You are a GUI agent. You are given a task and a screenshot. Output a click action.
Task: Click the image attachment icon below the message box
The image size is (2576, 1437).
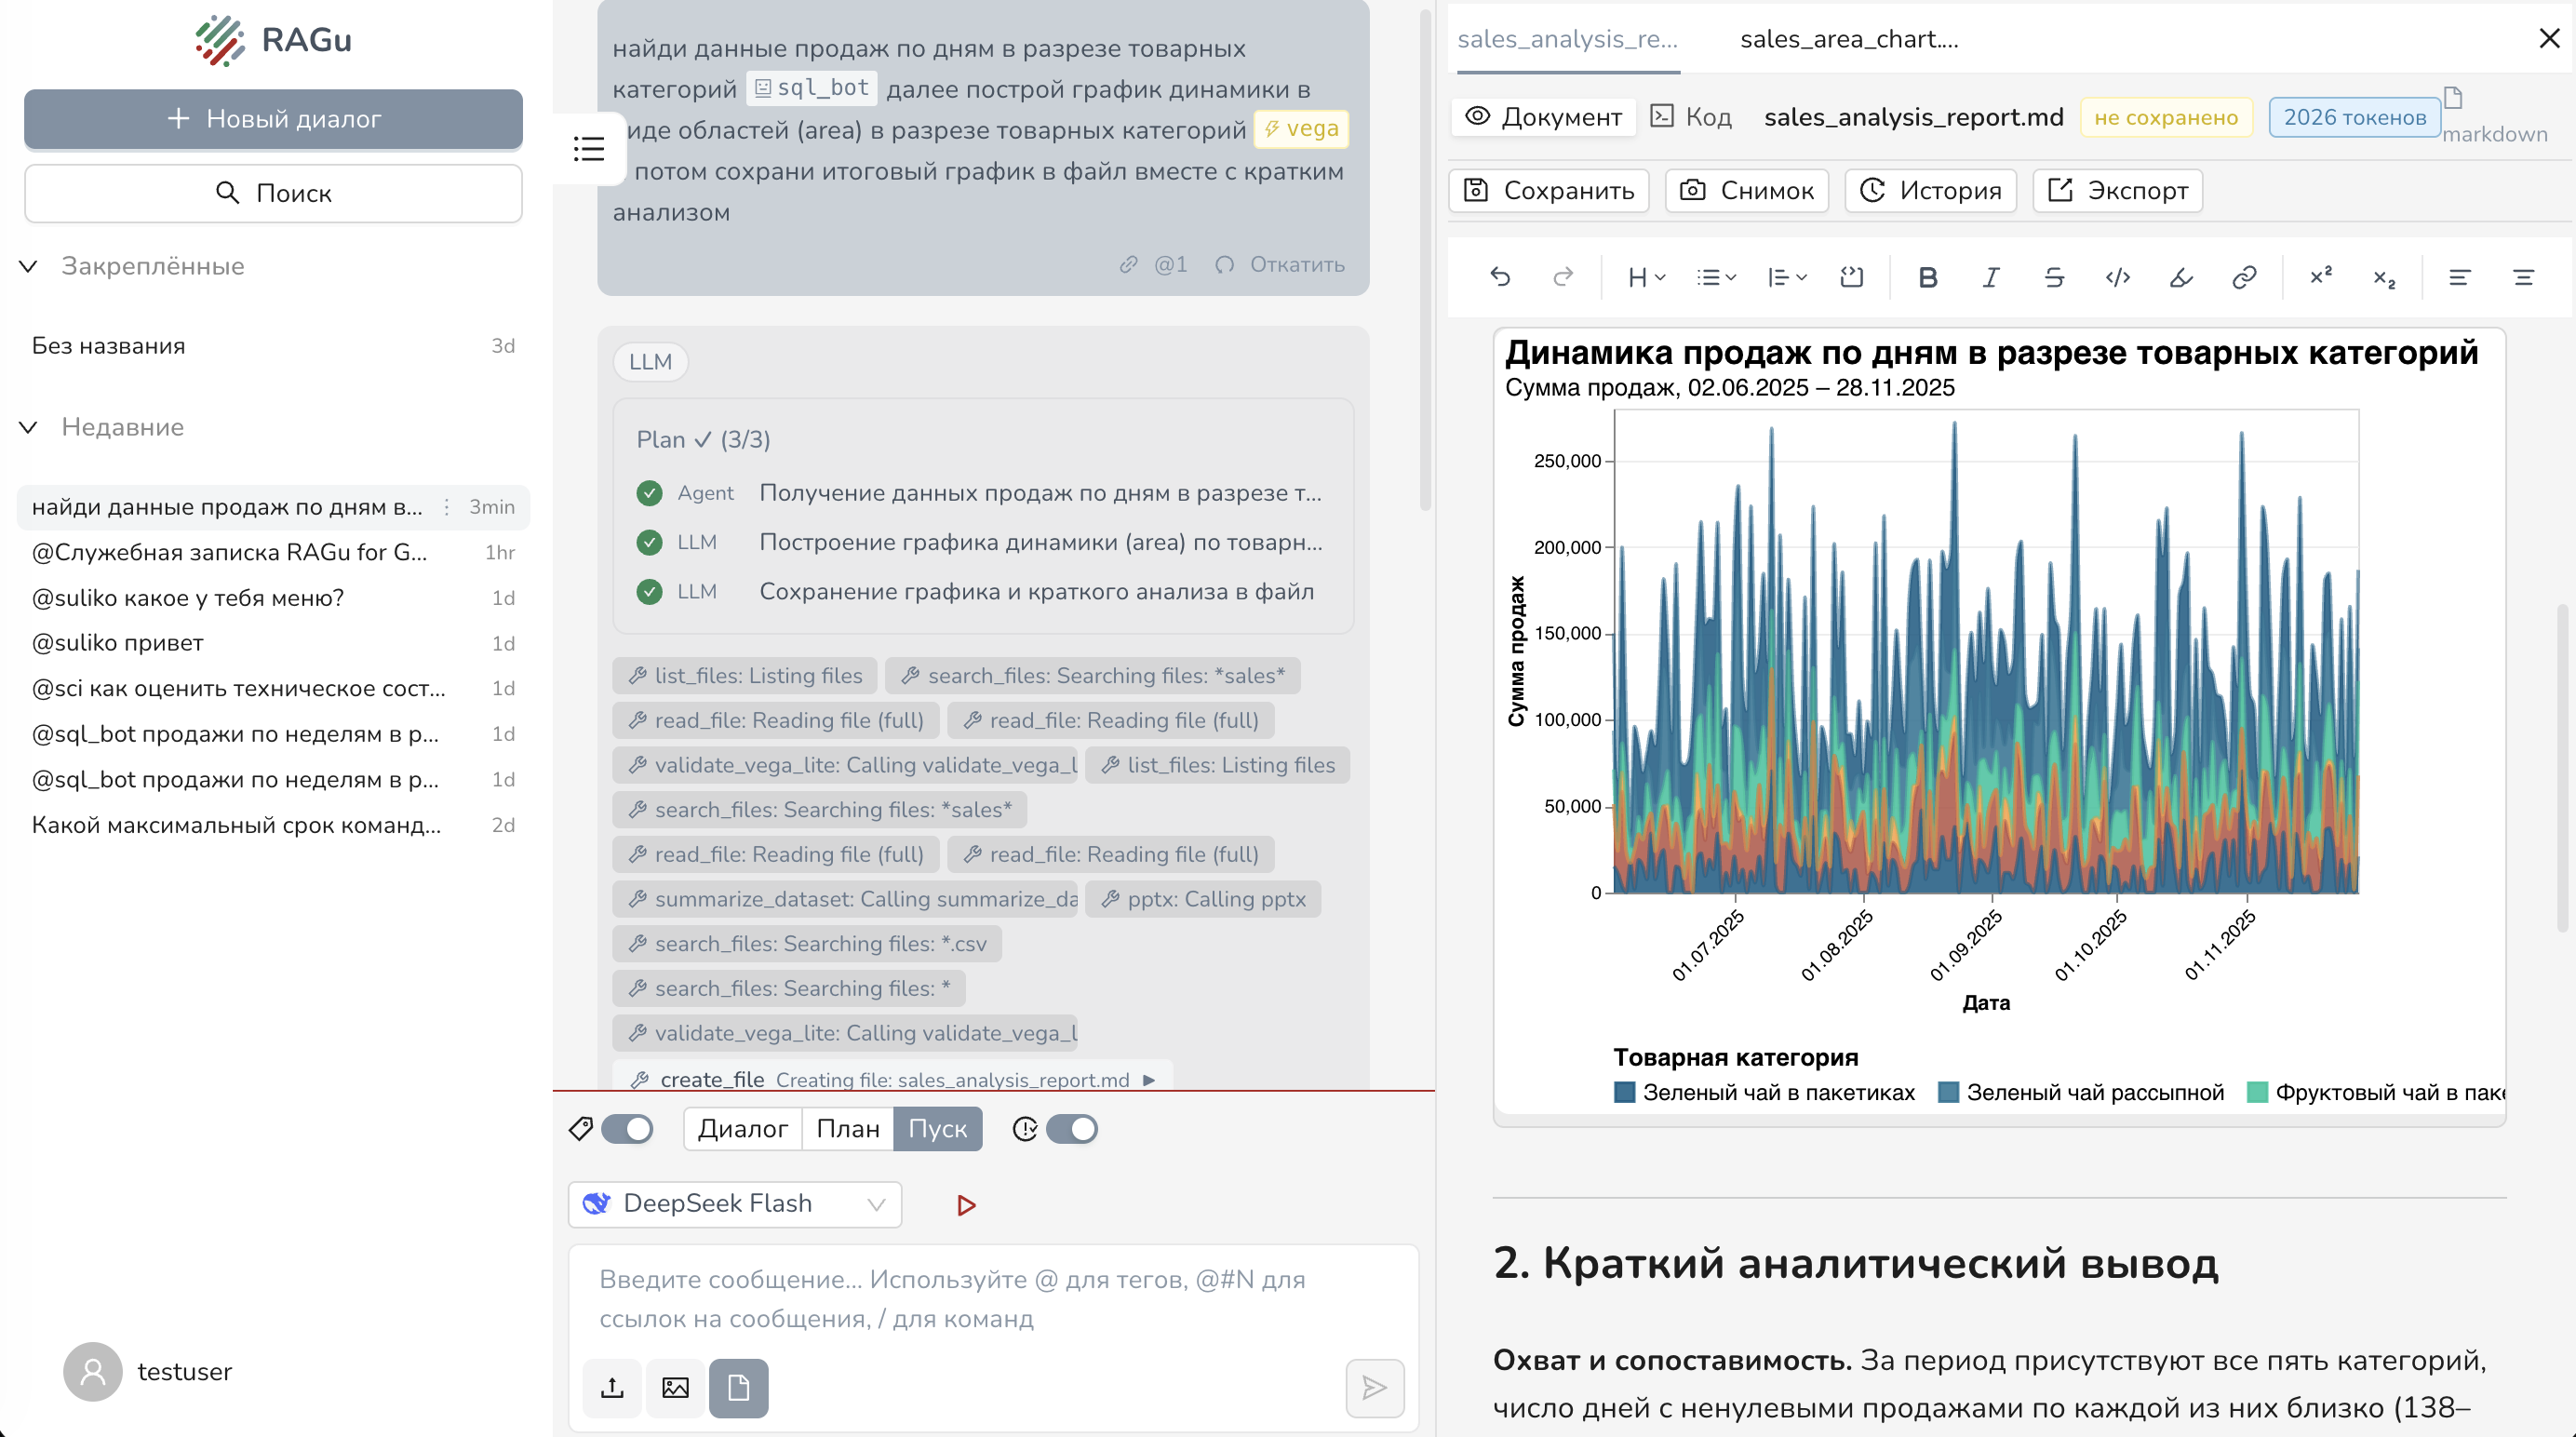[675, 1387]
